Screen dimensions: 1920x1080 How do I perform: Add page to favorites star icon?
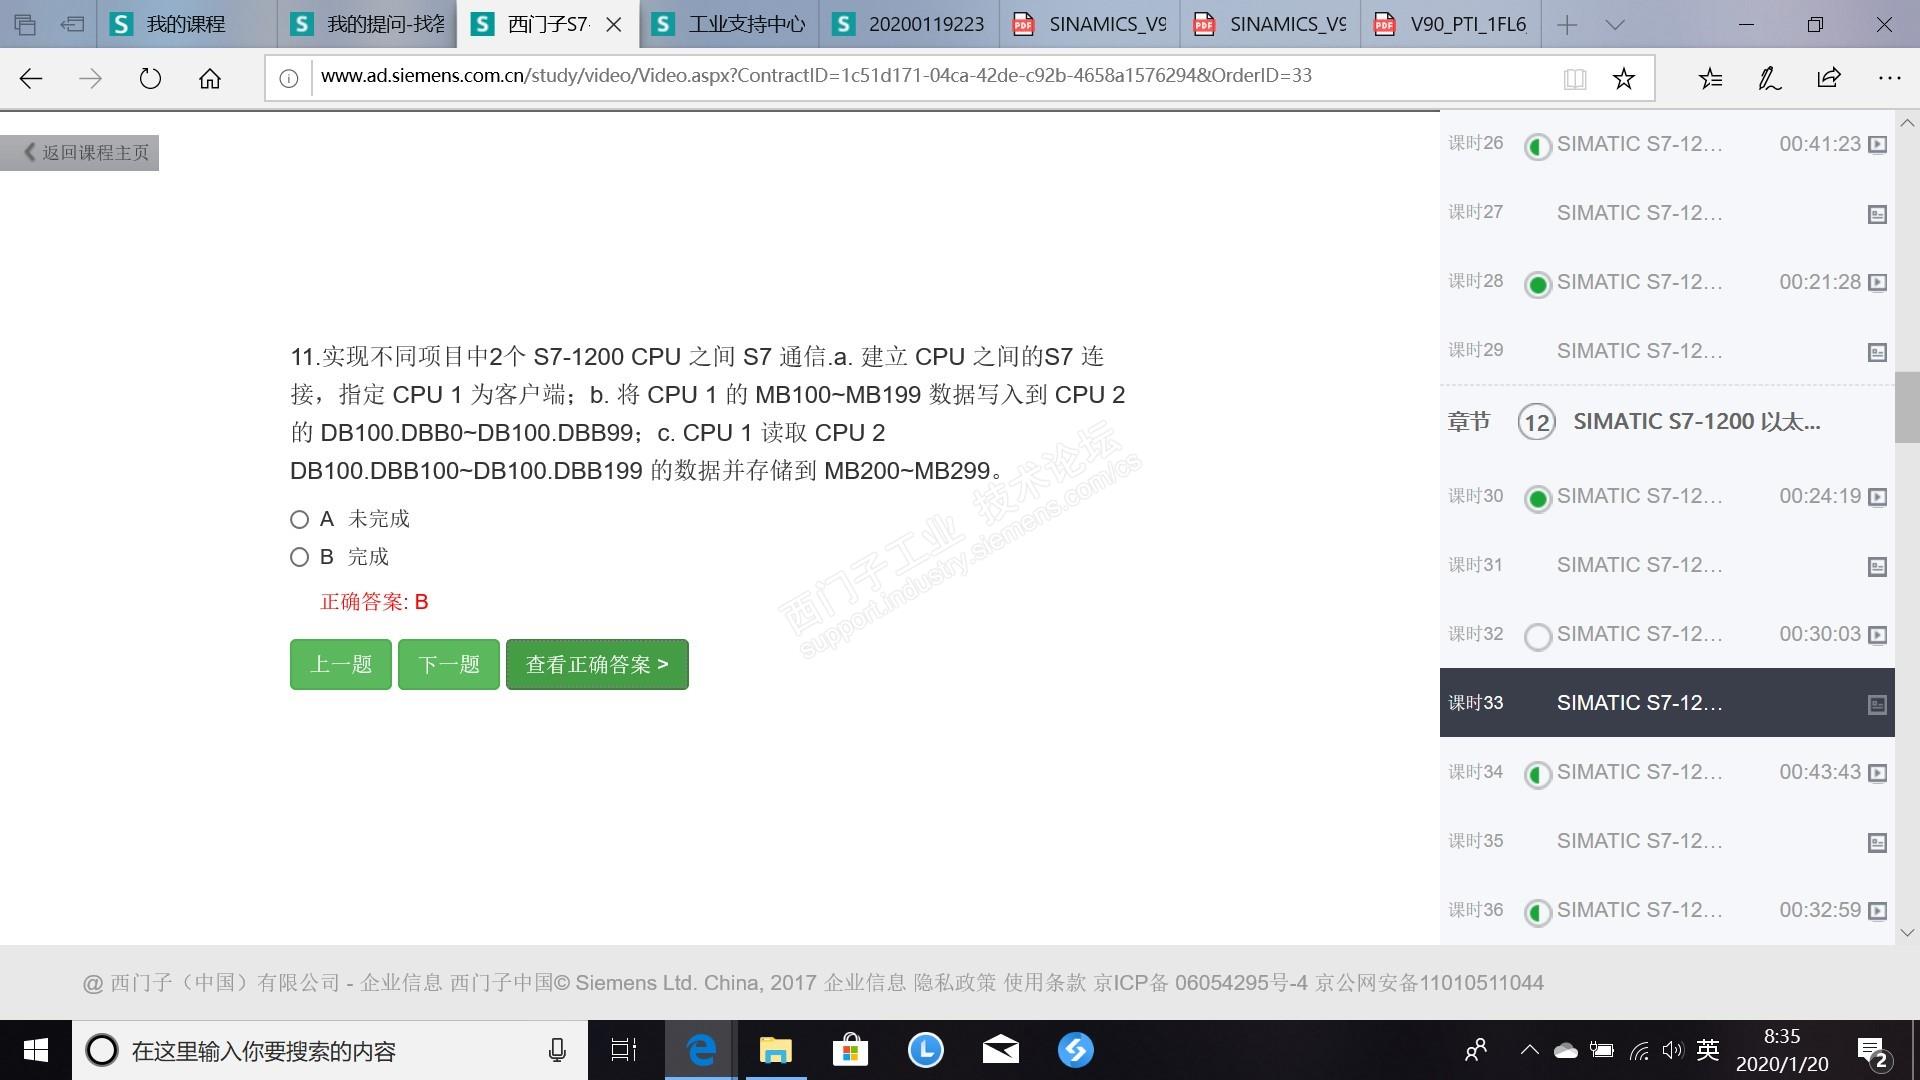1623,78
